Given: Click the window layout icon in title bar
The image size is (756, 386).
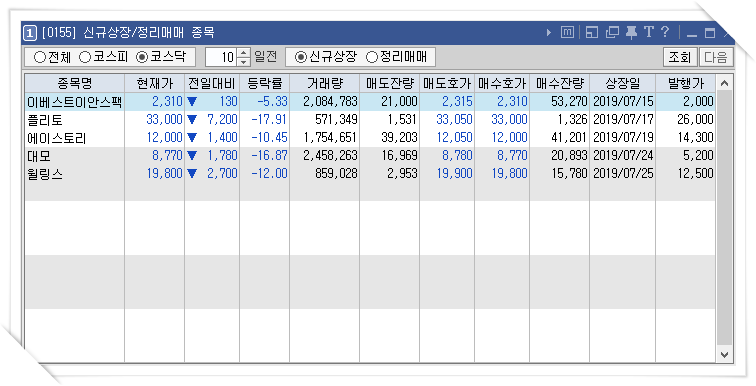Looking at the screenshot, I should tap(592, 32).
